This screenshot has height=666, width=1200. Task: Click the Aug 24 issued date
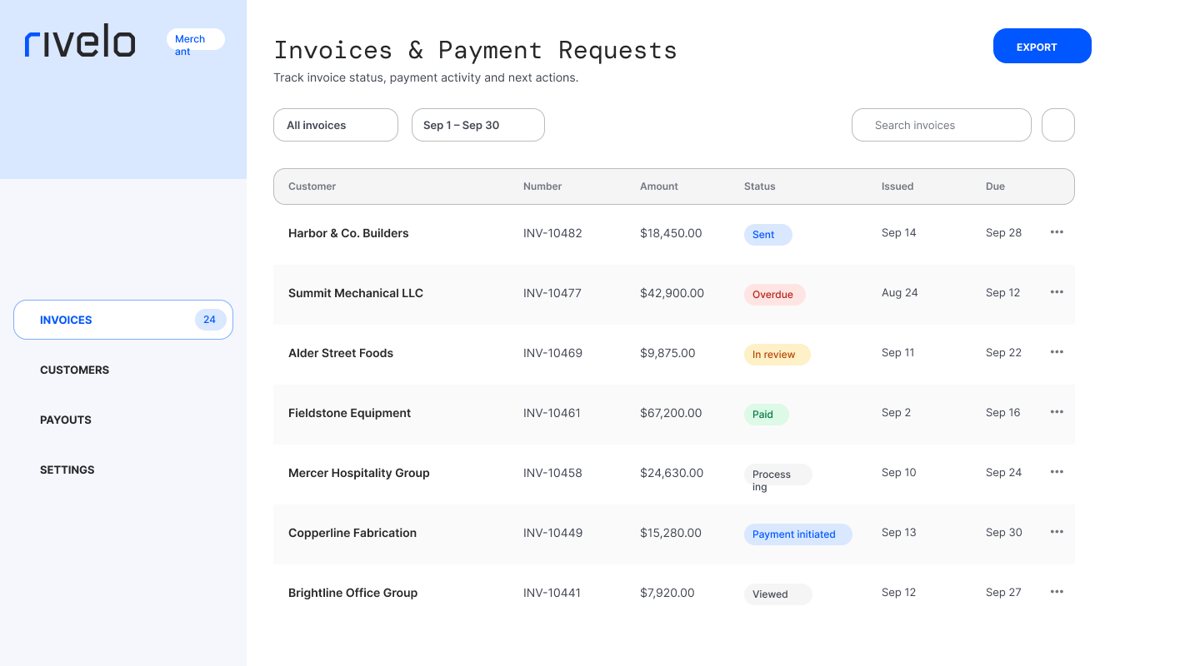tap(900, 293)
